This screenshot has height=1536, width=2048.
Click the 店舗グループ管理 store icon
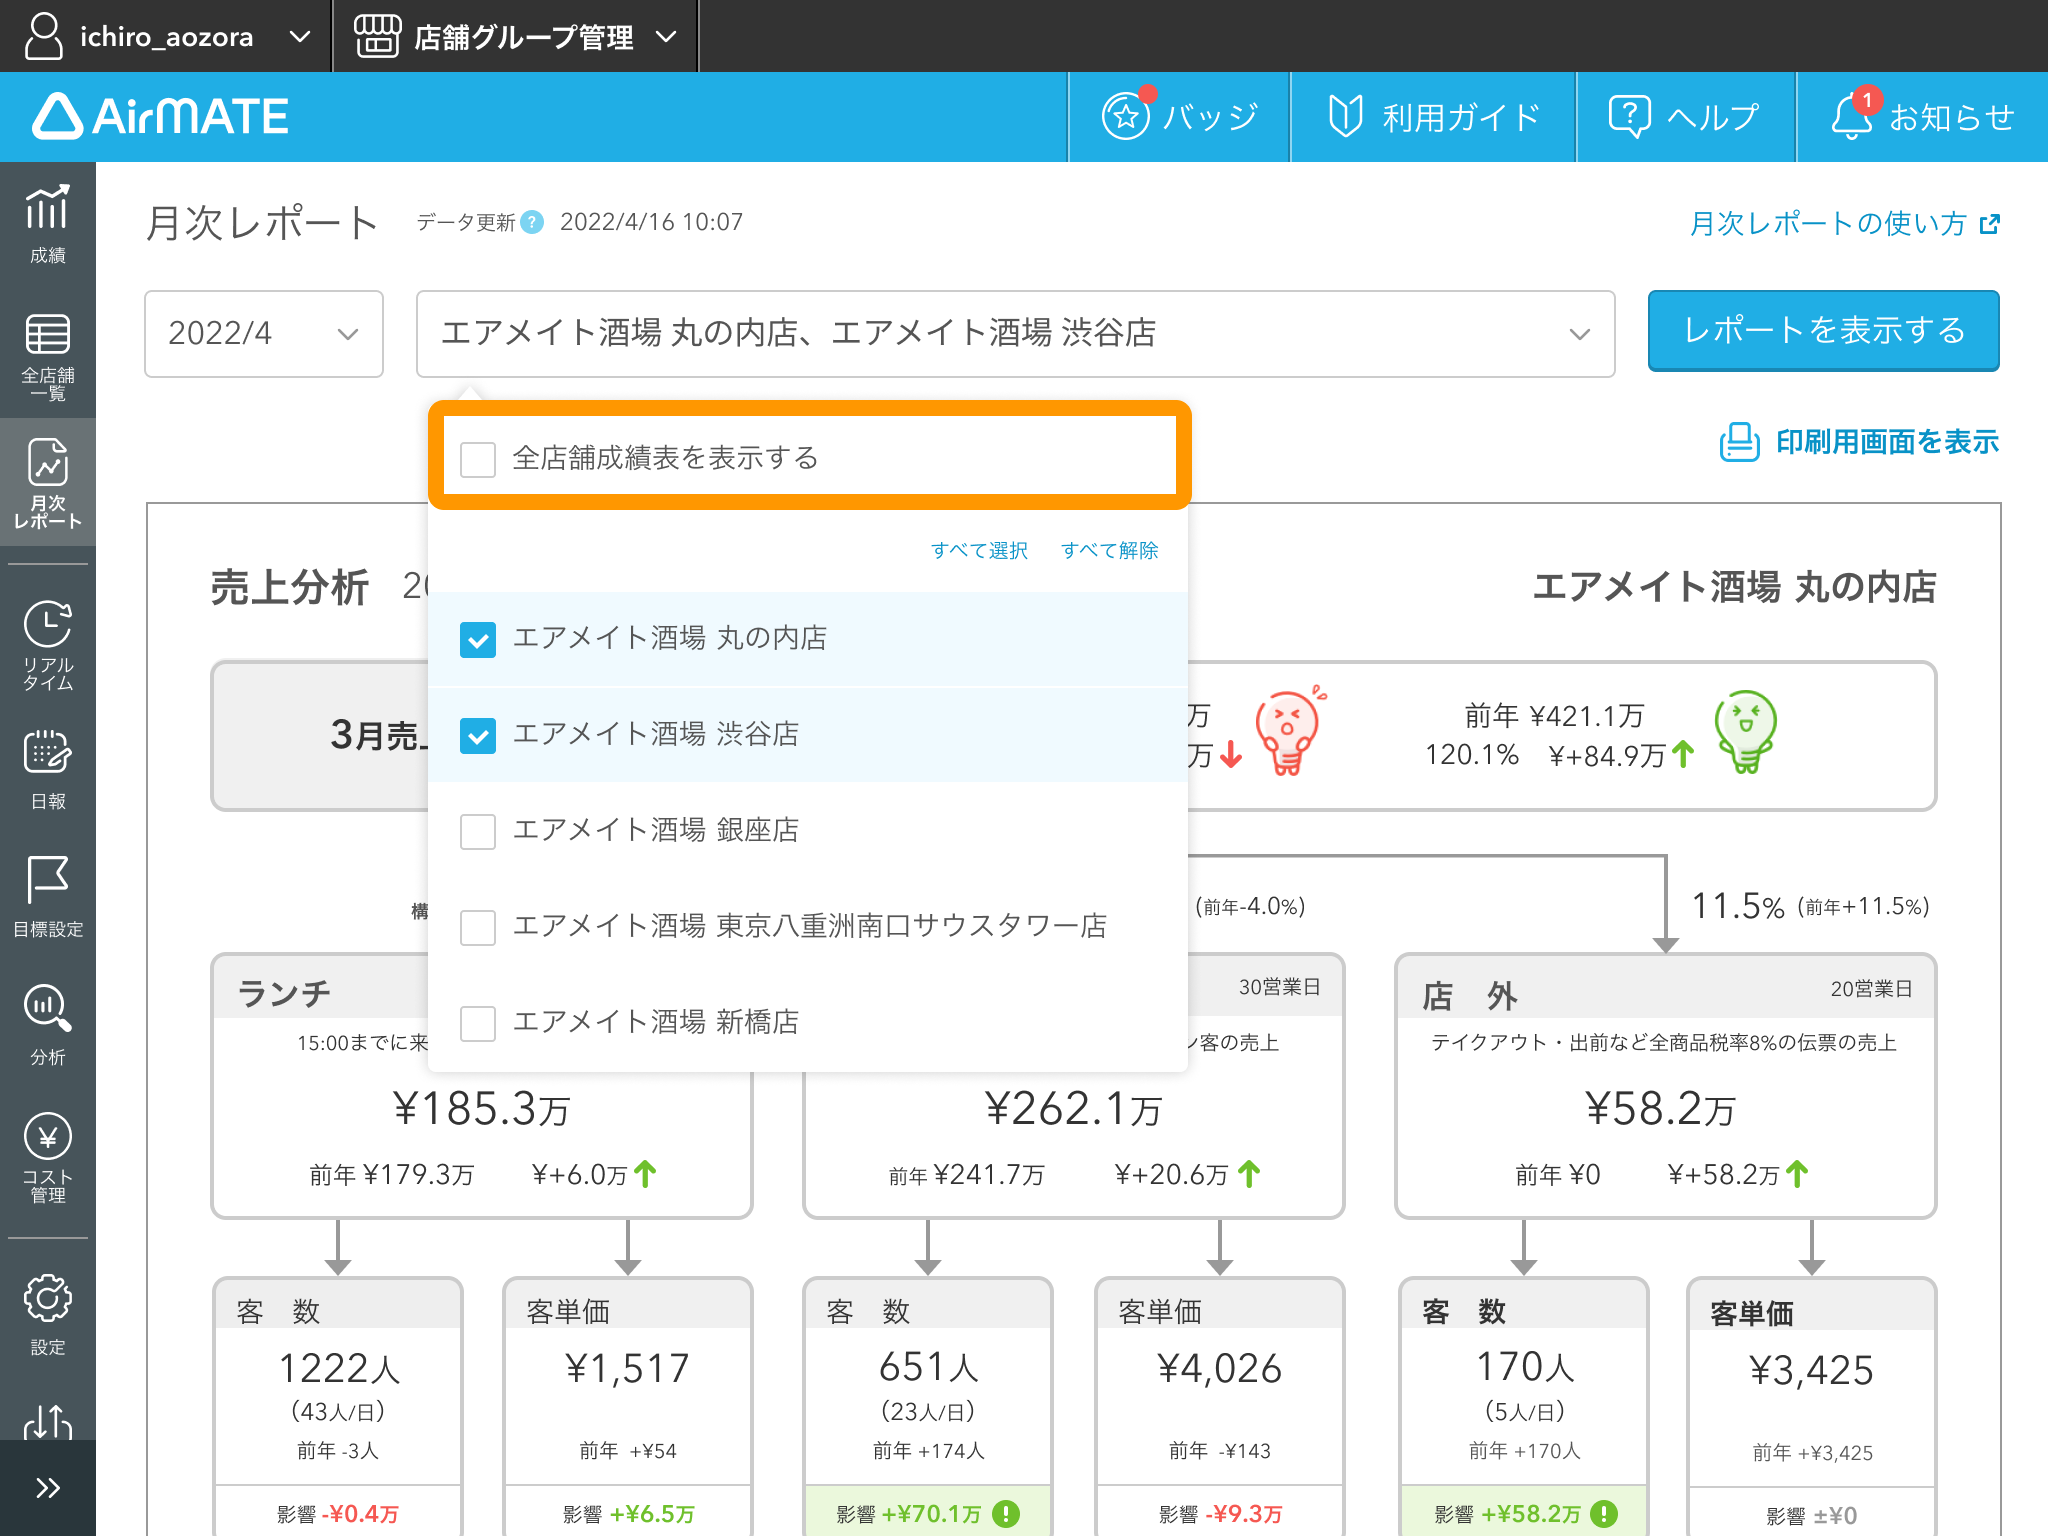click(377, 36)
